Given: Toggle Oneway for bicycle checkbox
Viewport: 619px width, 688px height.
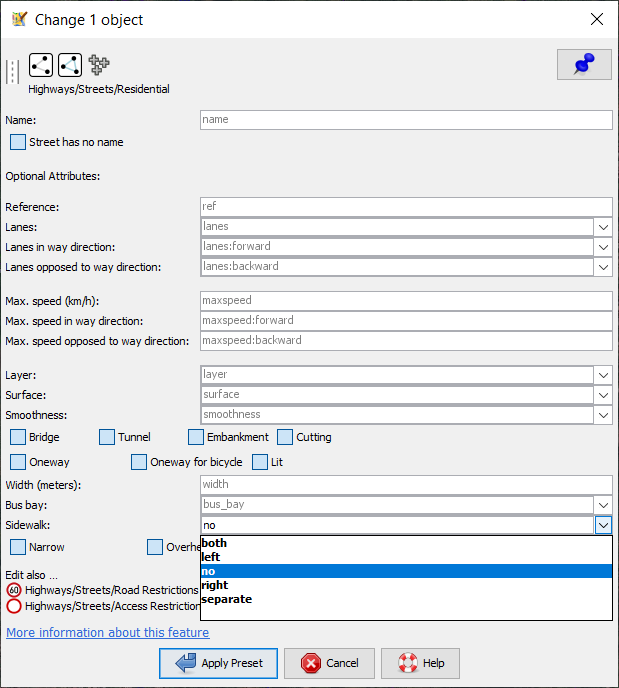Looking at the screenshot, I should click(139, 462).
